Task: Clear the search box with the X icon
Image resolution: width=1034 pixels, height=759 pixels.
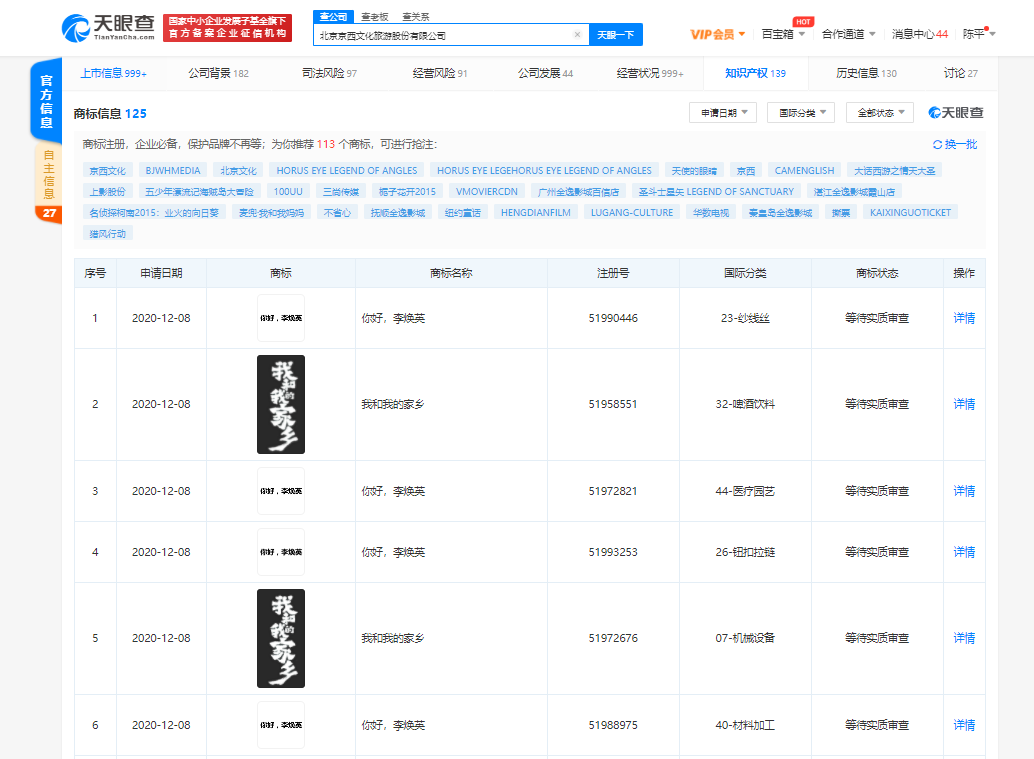Action: (x=577, y=35)
